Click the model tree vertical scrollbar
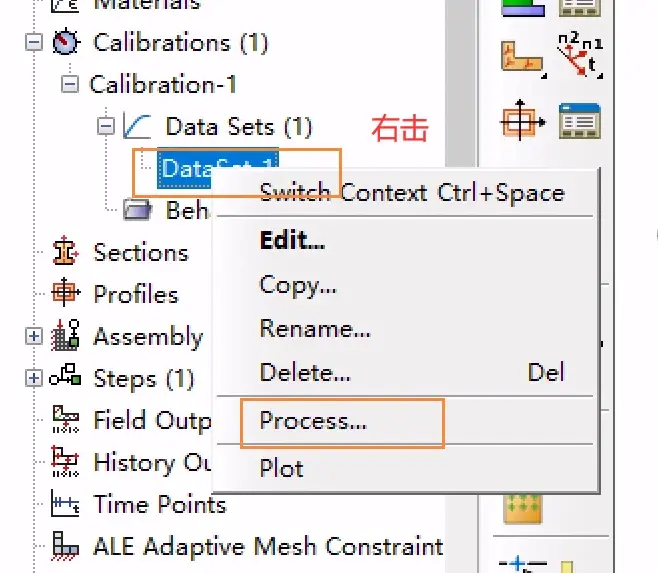This screenshot has width=658, height=573. pyautogui.click(x=460, y=84)
